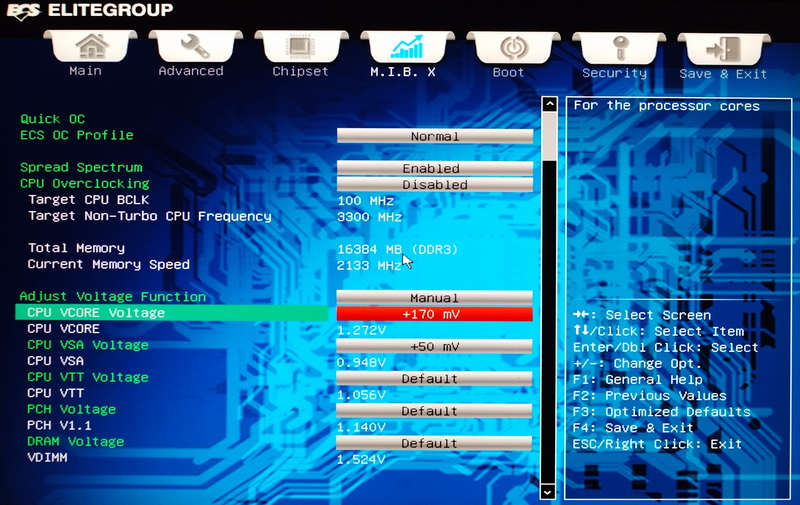
Task: Switch to the Advanced tab label
Action: click(191, 71)
